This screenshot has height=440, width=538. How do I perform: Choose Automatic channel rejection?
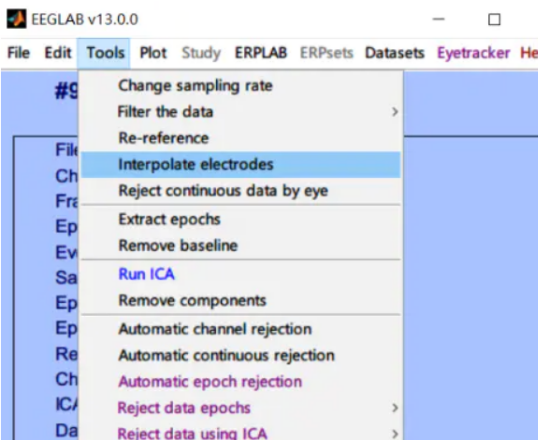[241, 329]
